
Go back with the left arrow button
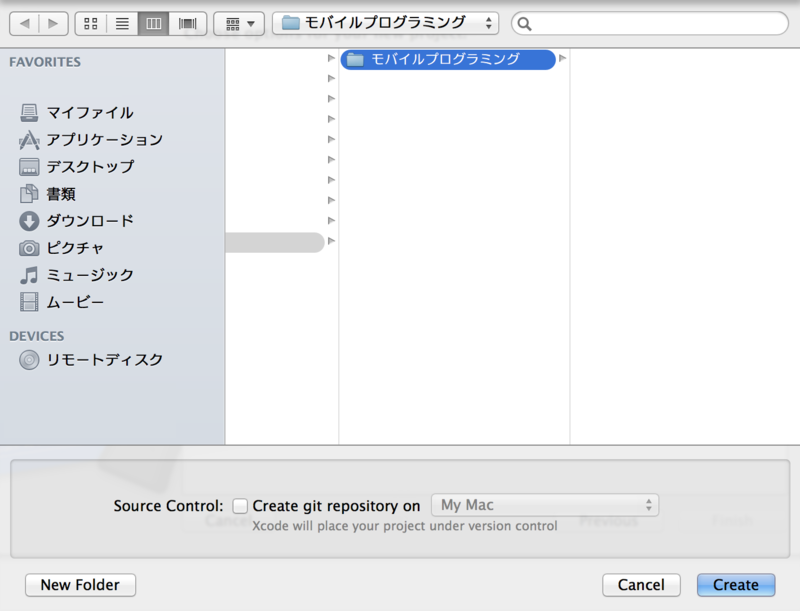24,23
